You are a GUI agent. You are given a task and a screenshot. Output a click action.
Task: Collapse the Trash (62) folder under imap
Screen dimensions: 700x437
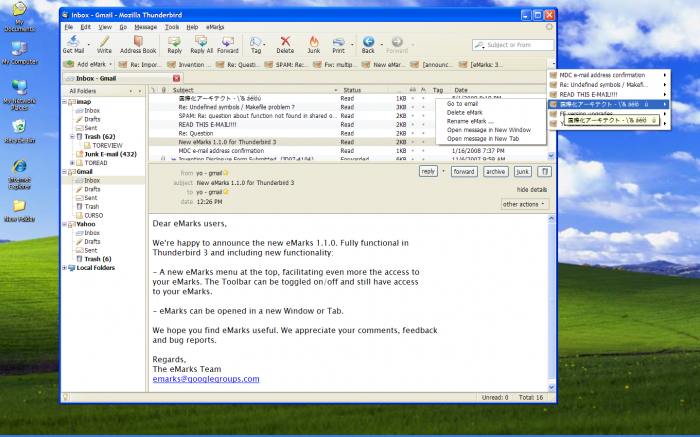72,137
